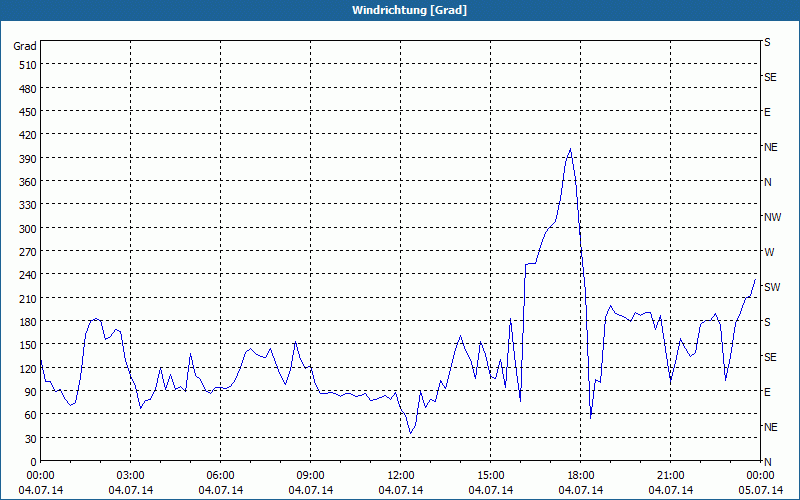The width and height of the screenshot is (800, 500).
Task: Click the lowest dip of the blue curve after 12:00
Action: click(x=410, y=433)
